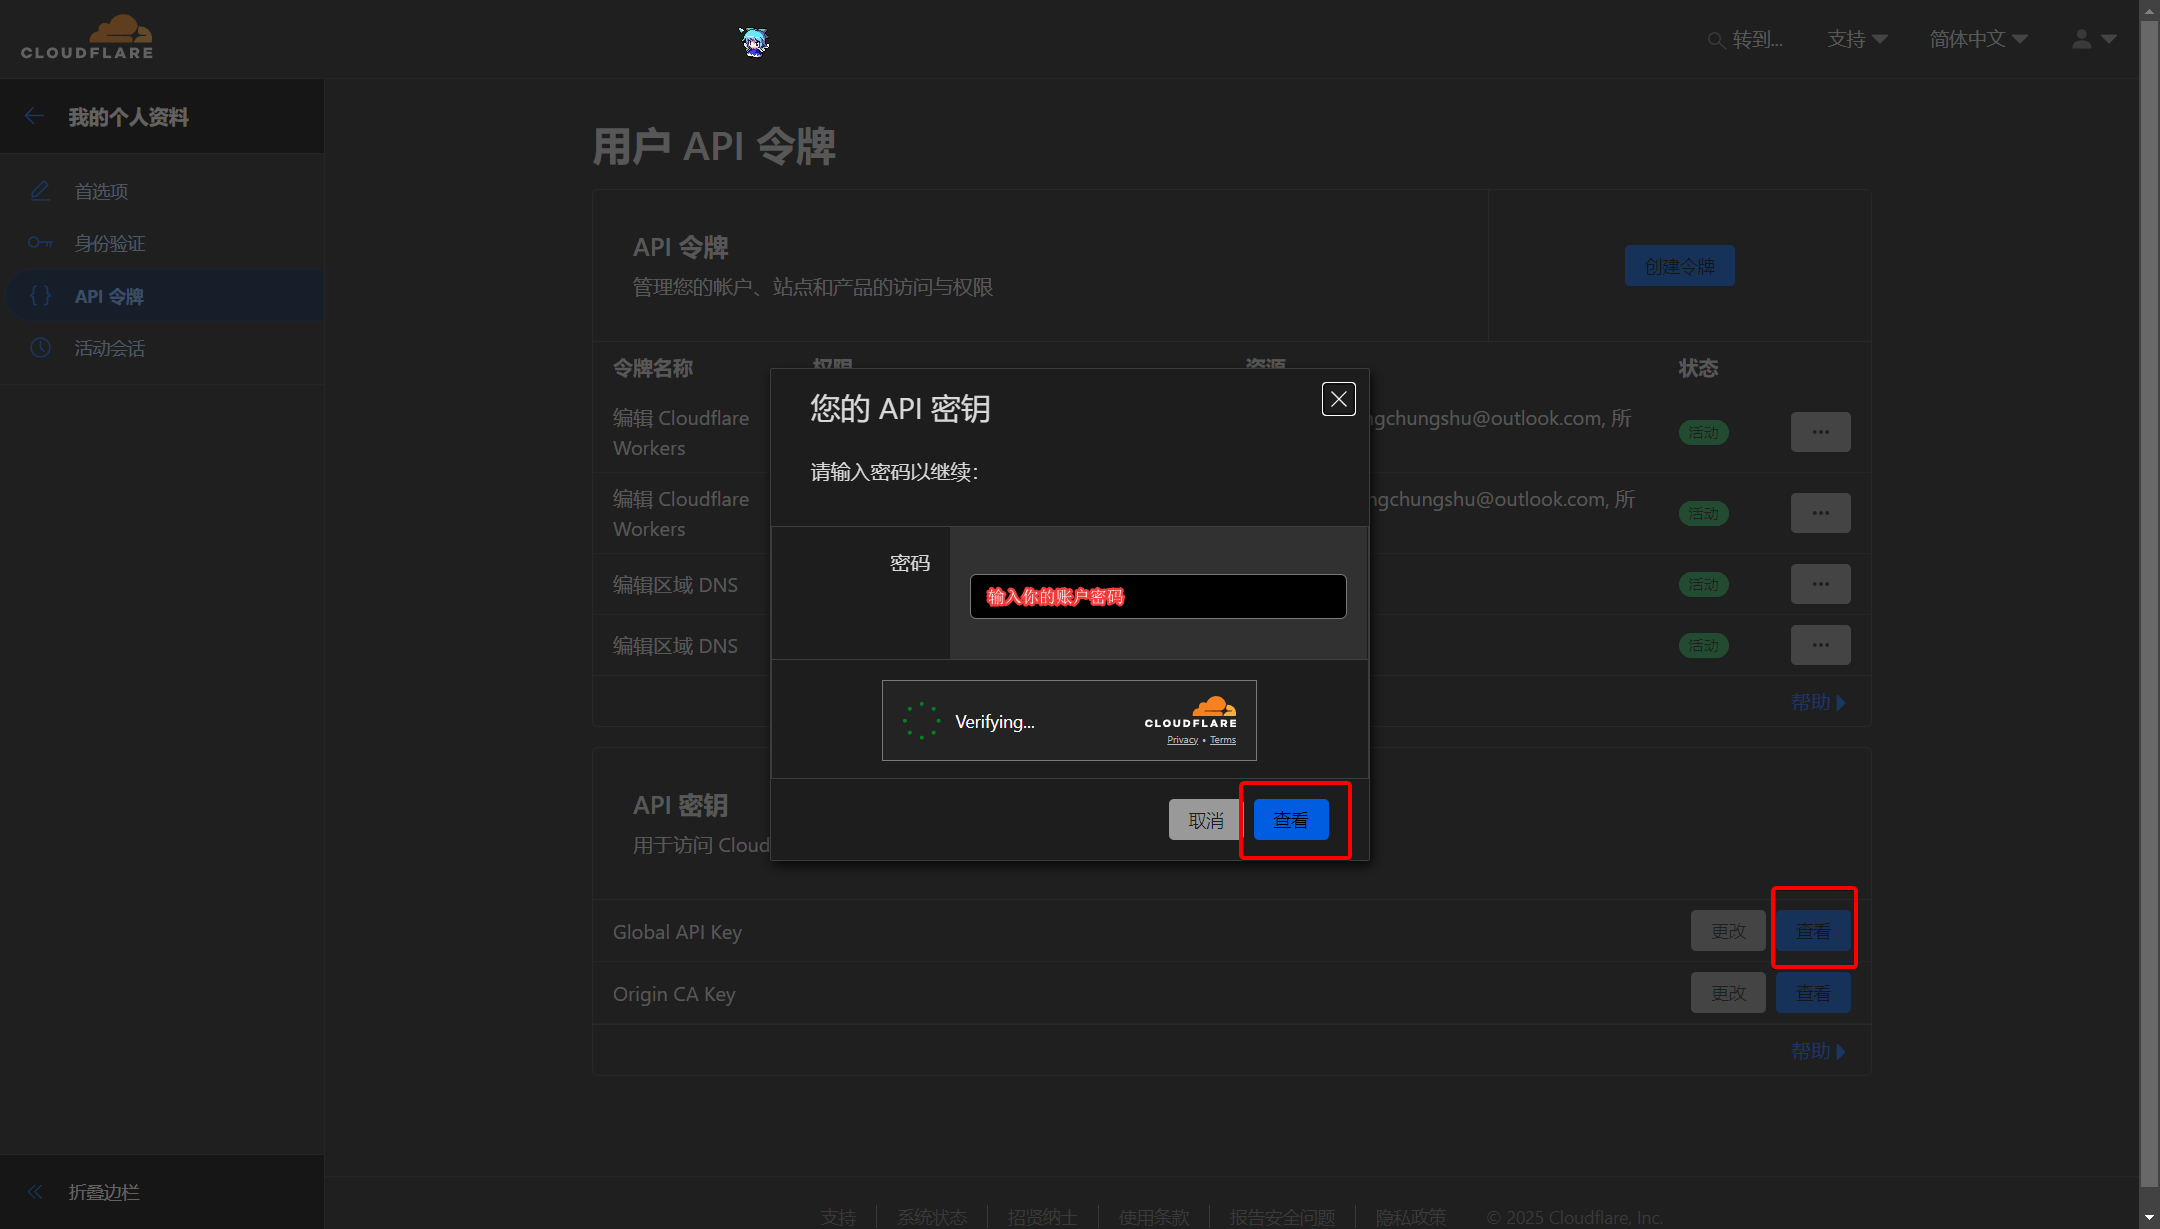Screen dimensions: 2160x1229
Task: Click the key icon beside 身份验证
Action: (40, 243)
